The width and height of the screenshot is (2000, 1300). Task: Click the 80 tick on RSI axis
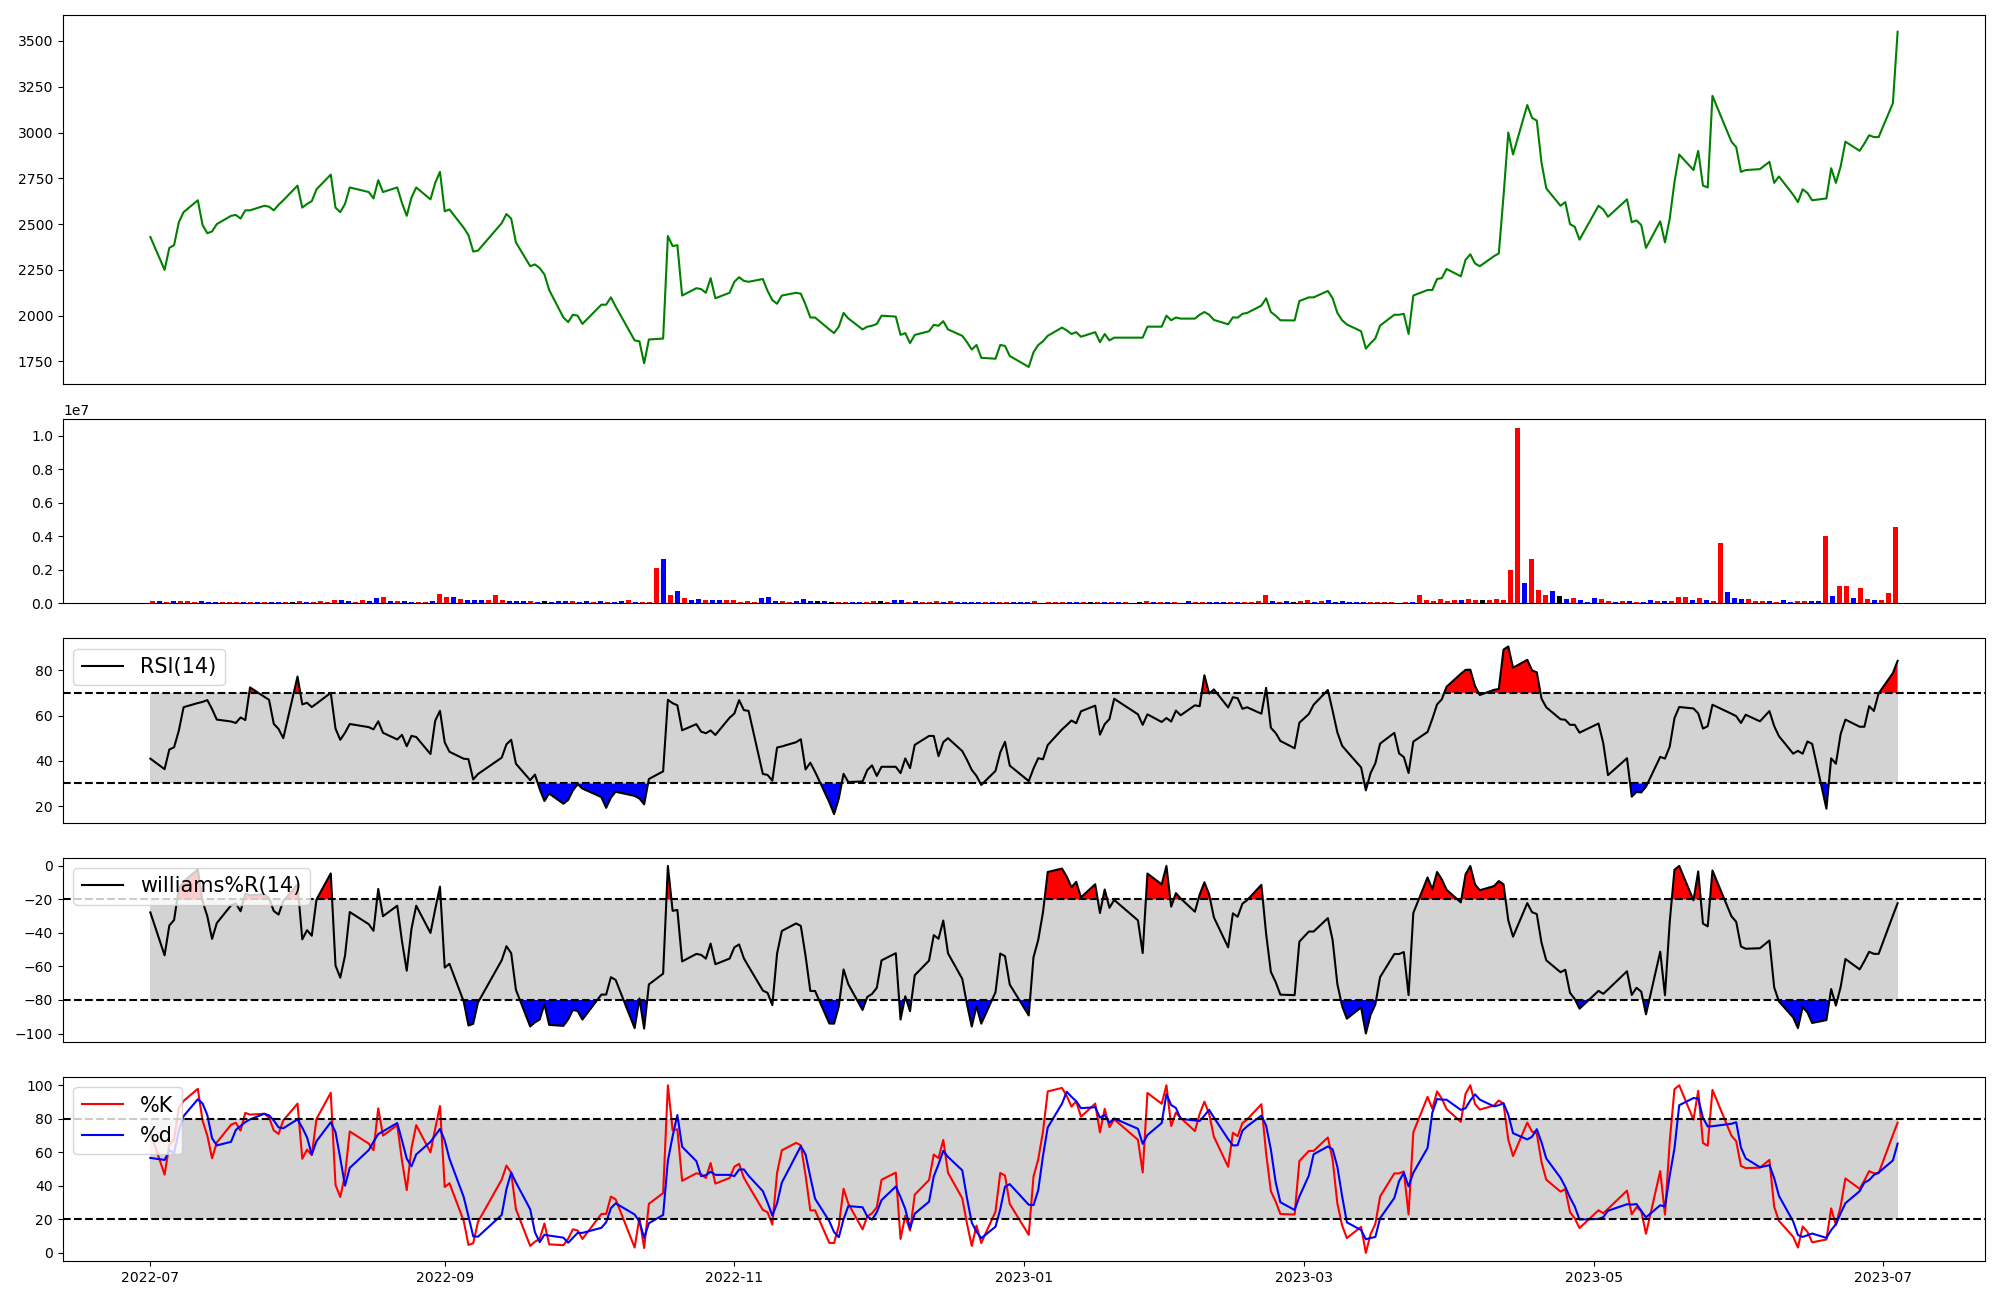(x=44, y=671)
